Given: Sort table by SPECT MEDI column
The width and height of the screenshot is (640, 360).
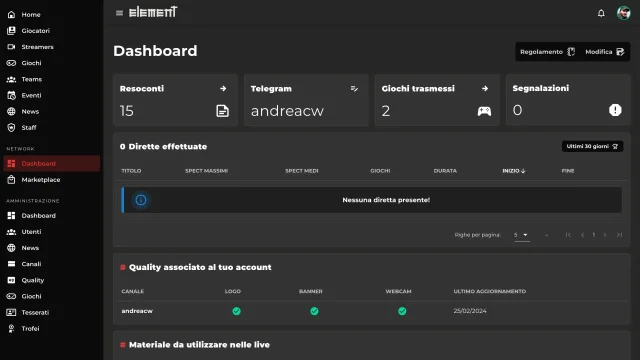Looking at the screenshot, I should (302, 171).
